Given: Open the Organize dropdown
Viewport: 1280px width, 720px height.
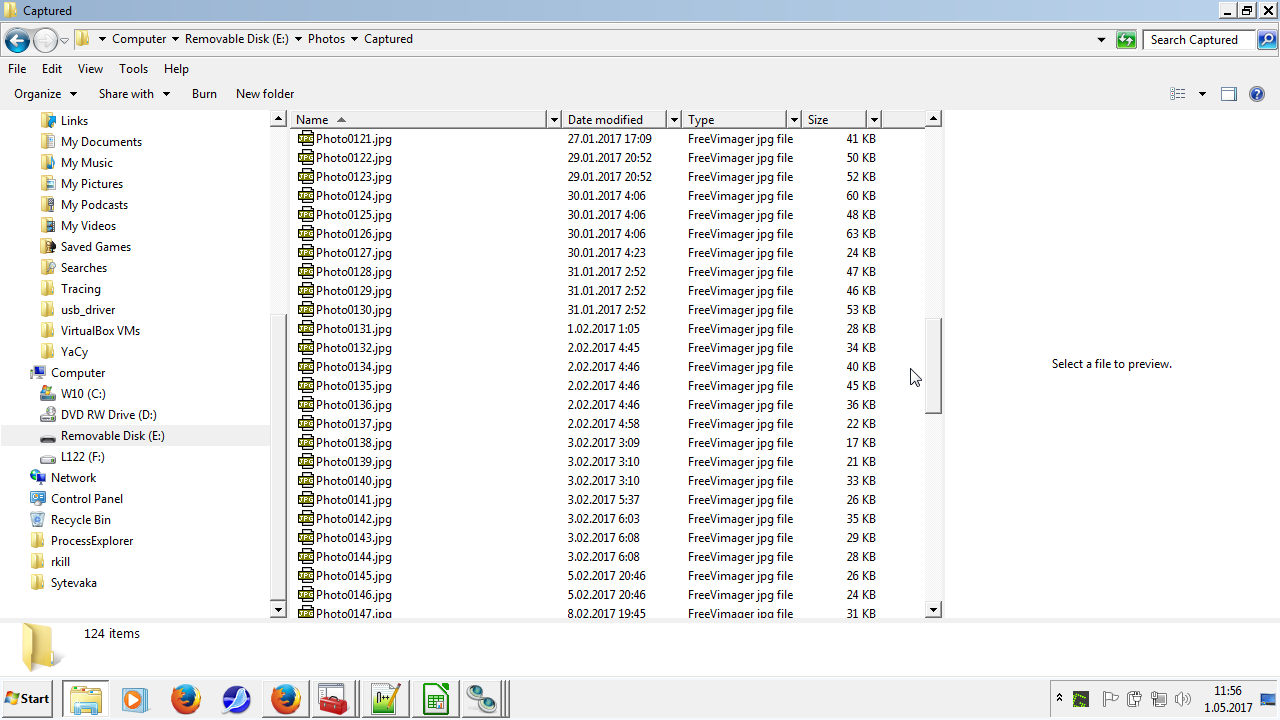Looking at the screenshot, I should (45, 94).
